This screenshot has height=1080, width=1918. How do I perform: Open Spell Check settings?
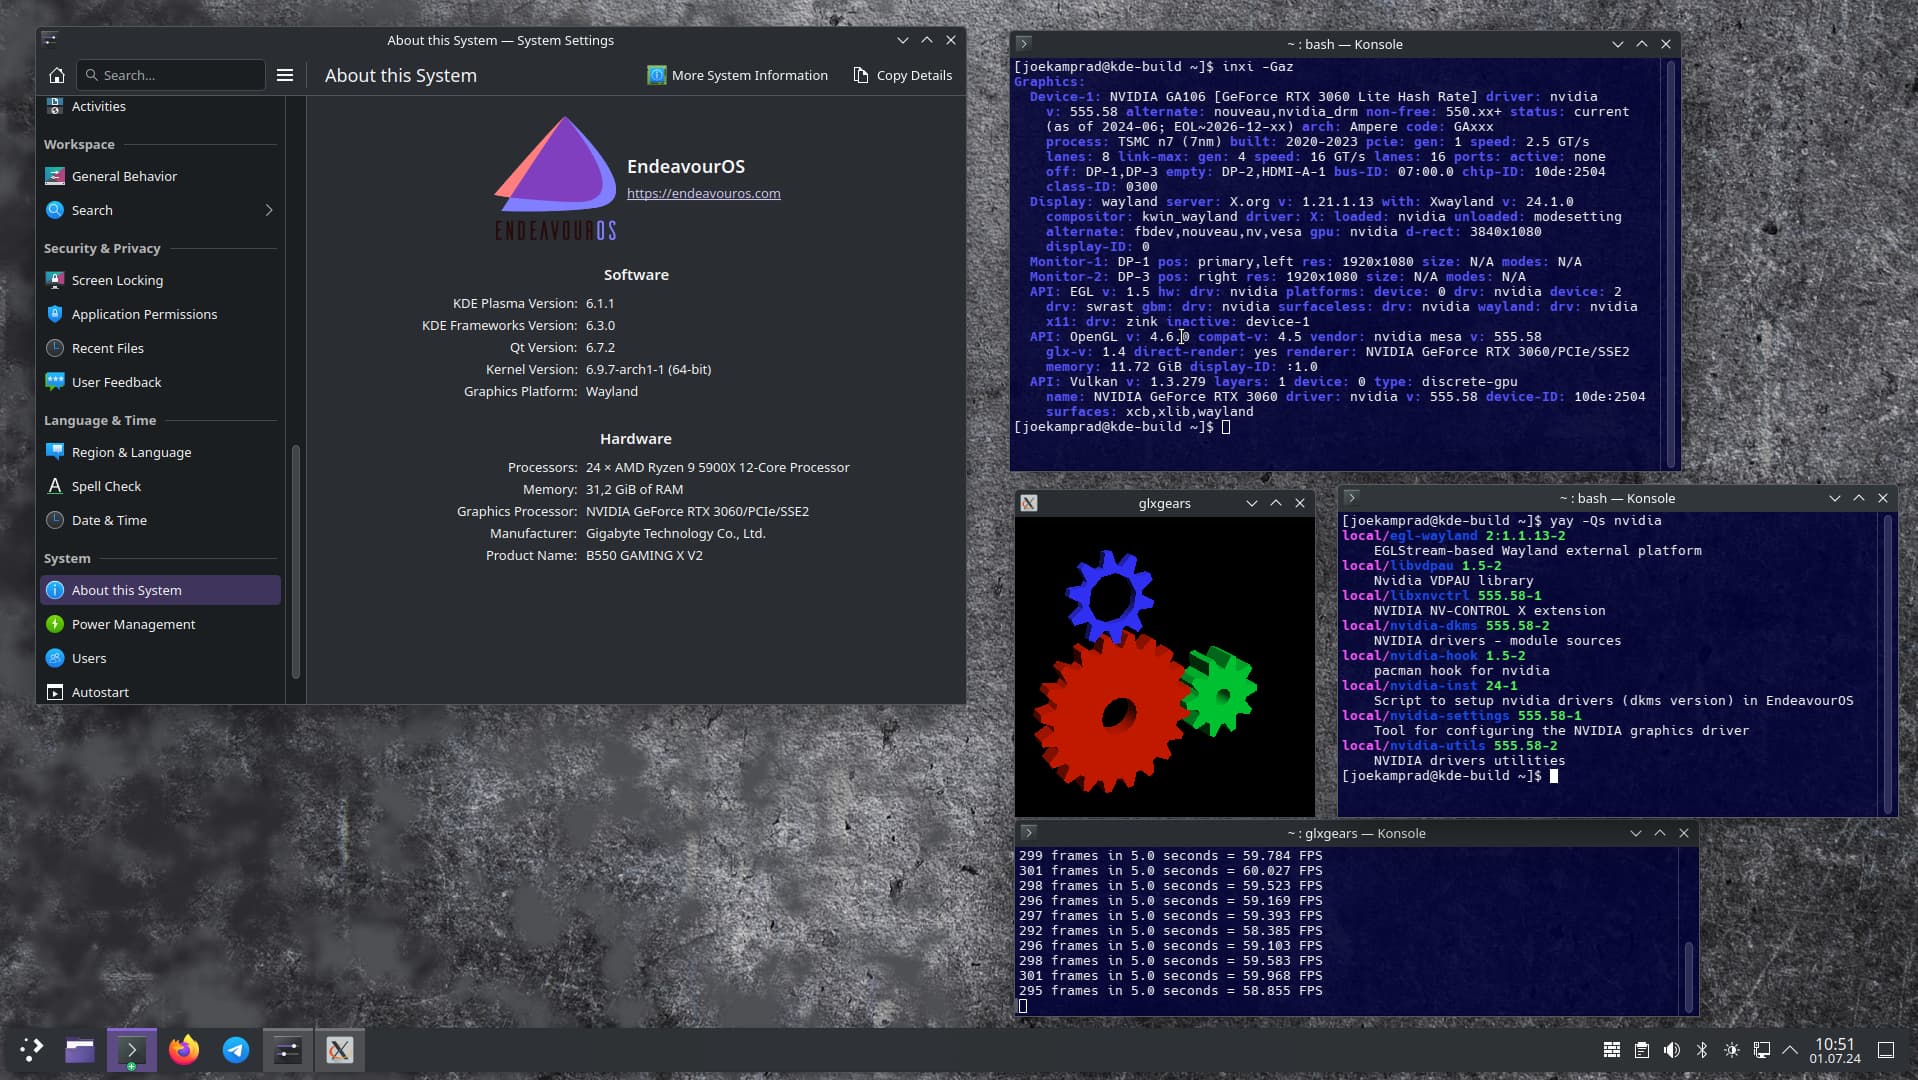click(160, 486)
